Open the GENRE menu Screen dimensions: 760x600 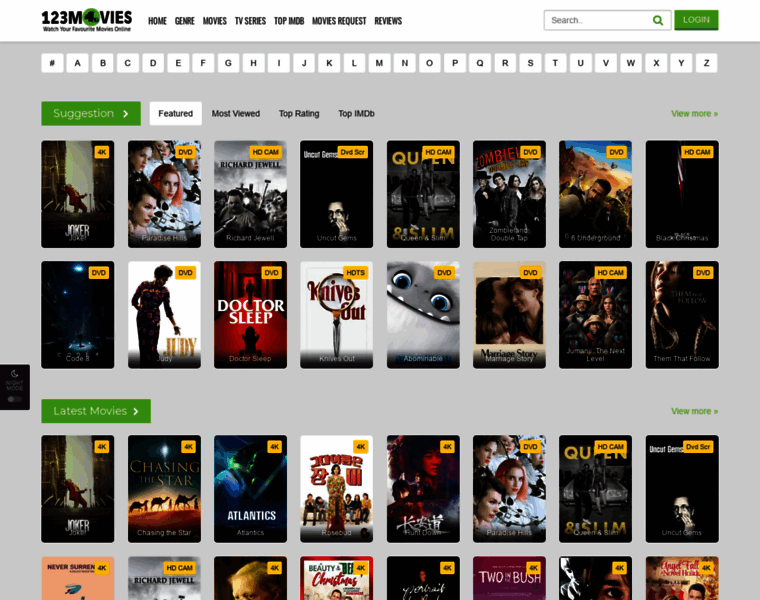185,21
